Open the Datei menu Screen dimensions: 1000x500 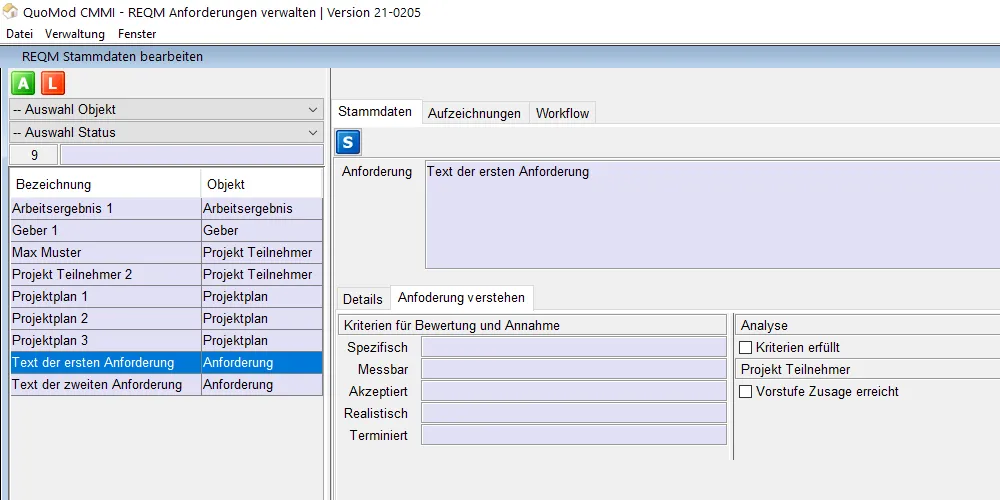click(19, 34)
